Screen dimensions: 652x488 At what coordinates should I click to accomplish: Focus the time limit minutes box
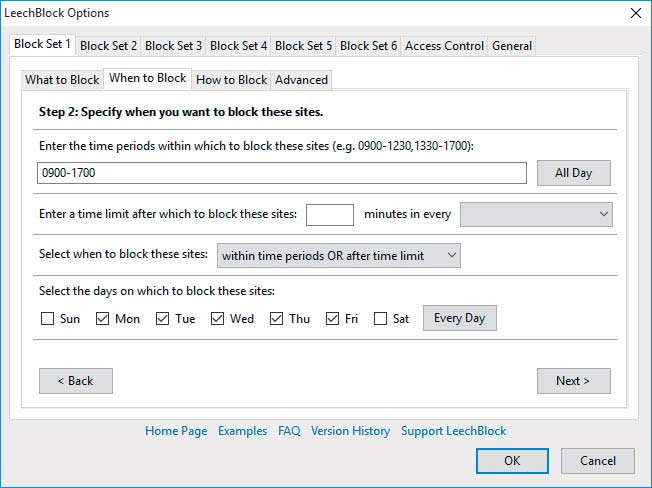330,214
